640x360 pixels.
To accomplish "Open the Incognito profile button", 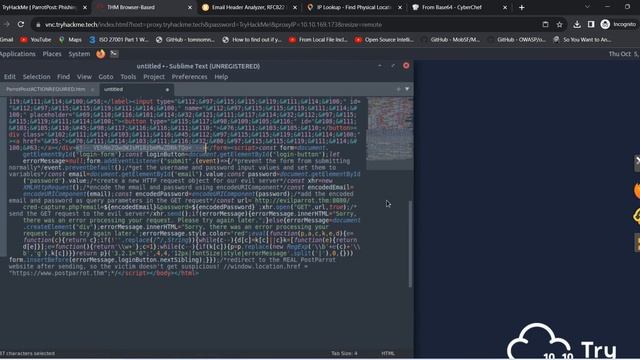I will pyautogui.click(x=618, y=24).
